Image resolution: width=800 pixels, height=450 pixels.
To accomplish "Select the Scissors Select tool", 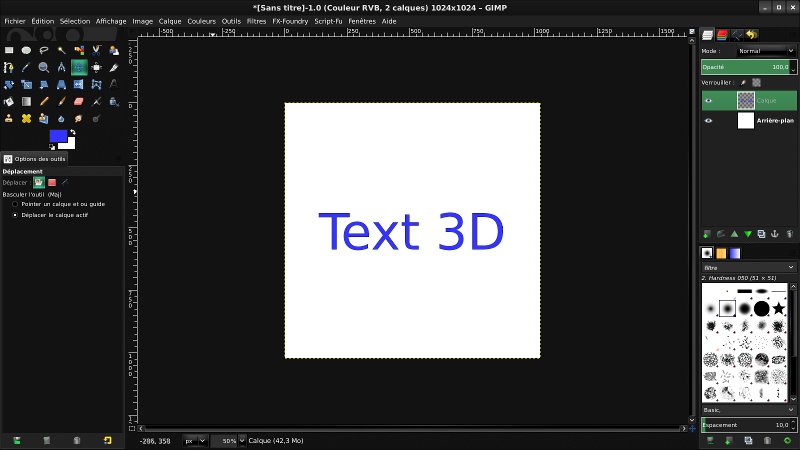I will click(96, 50).
